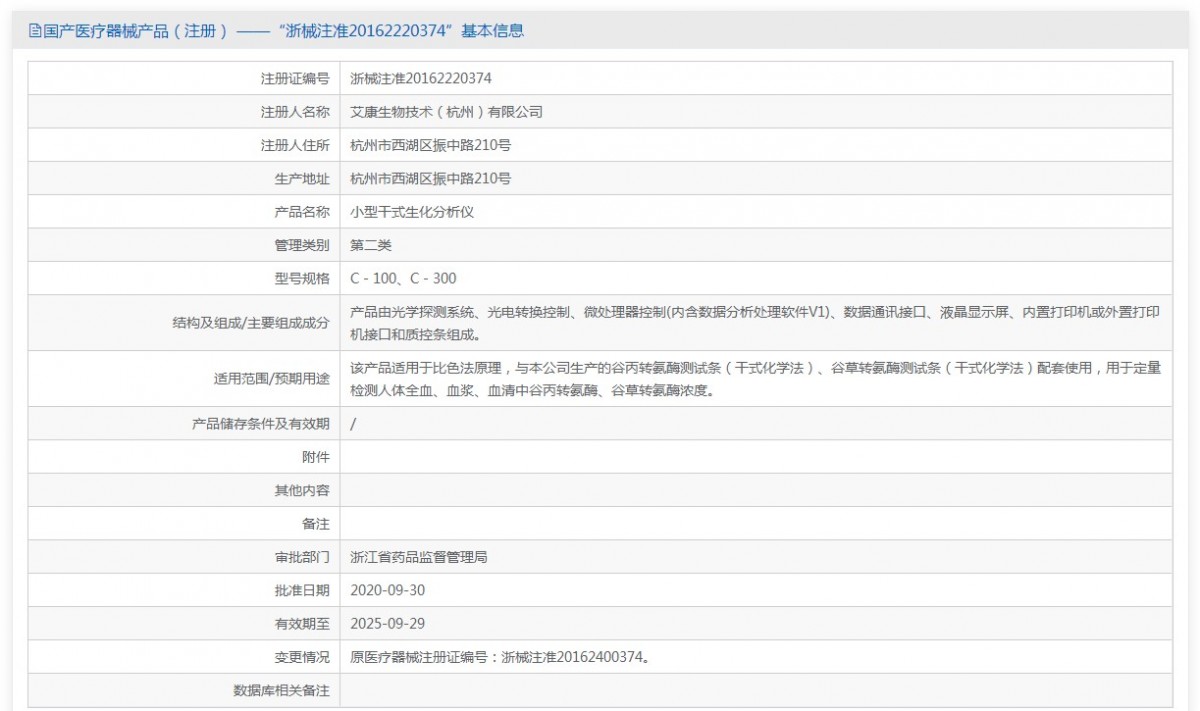Viewport: 1200px width, 711px height.
Task: Select the registration number value 浙械注准20162220374 in the table
Action: pyautogui.click(x=421, y=78)
